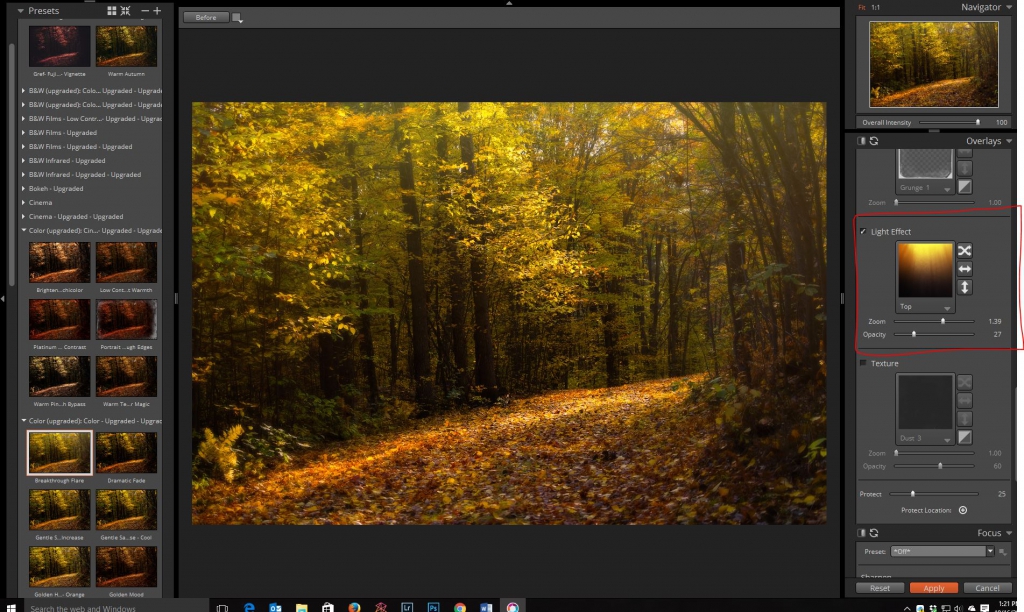This screenshot has width=1024, height=612.
Task: Click the Light Effect gradient preview
Action: click(x=925, y=270)
